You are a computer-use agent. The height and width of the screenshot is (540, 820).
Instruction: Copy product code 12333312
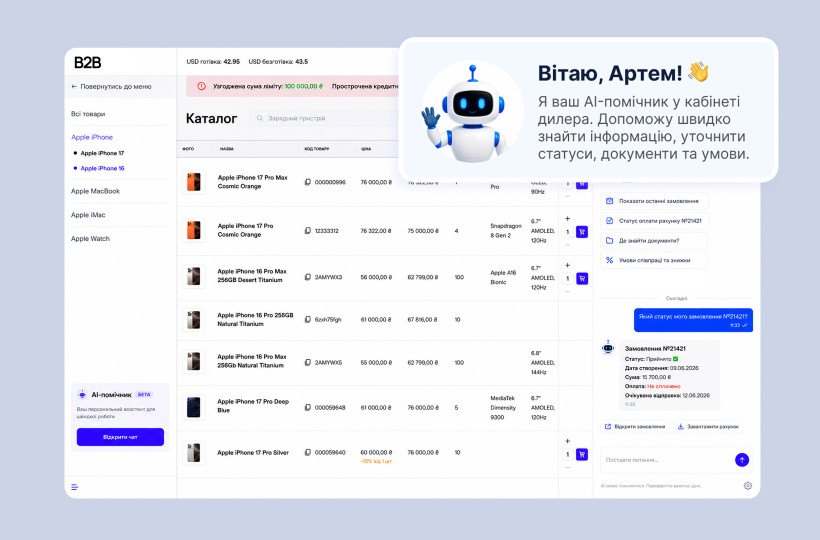308,231
